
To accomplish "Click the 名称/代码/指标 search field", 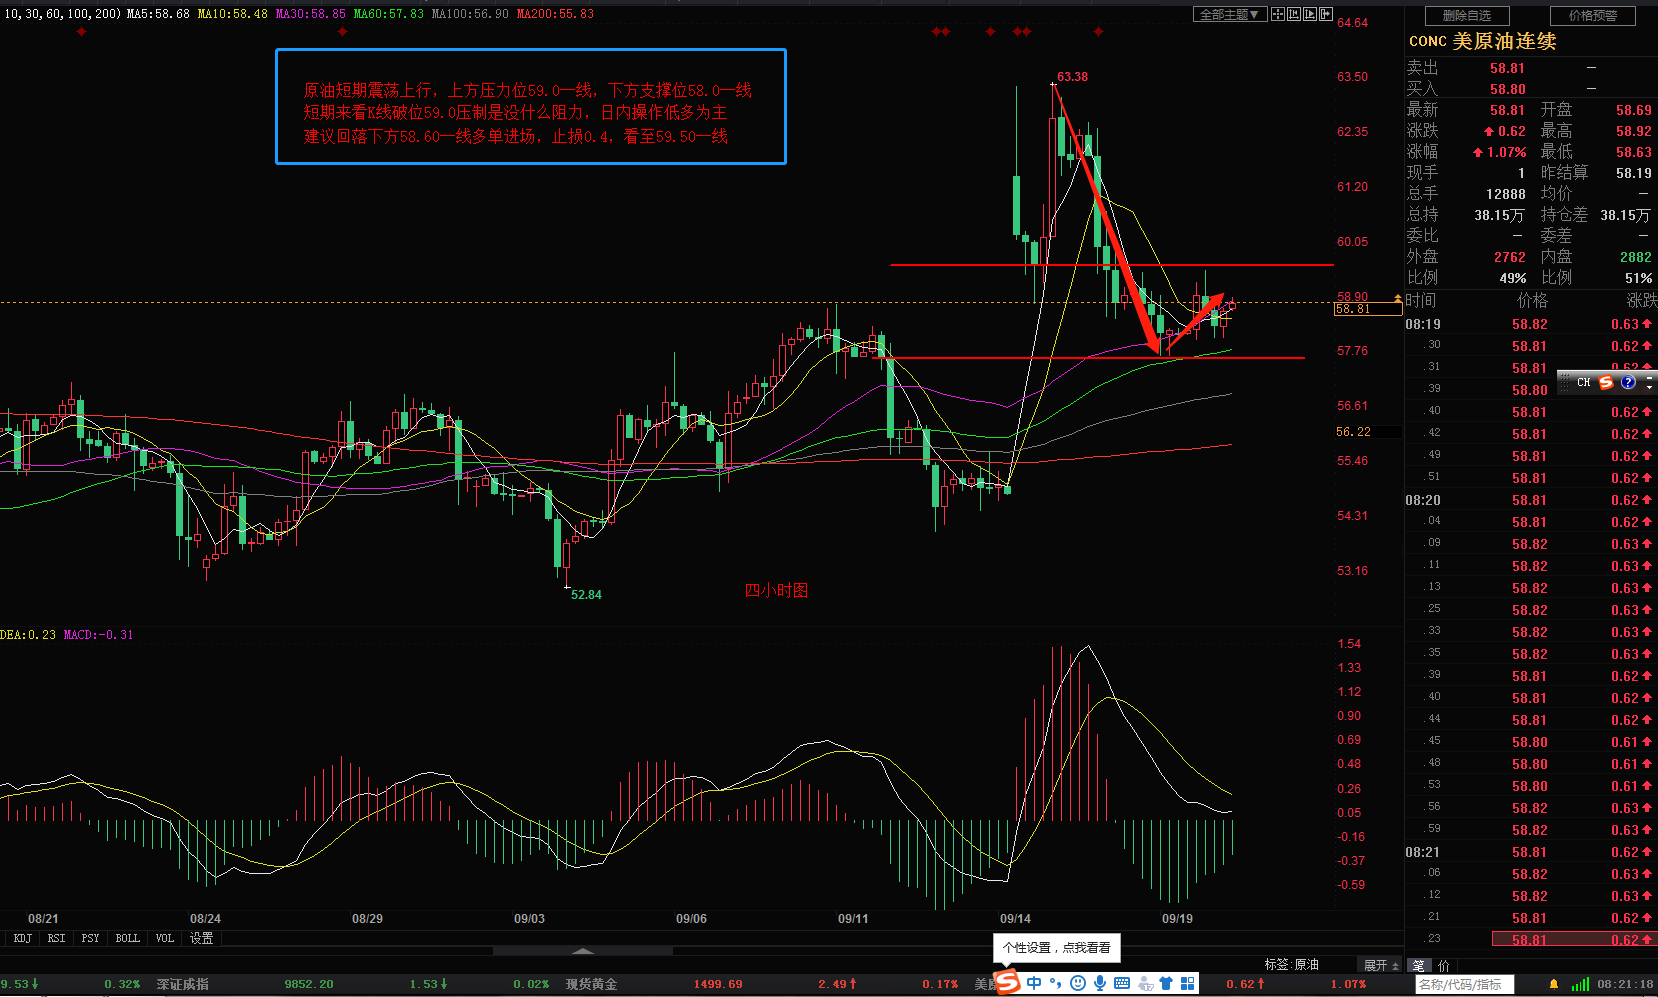I will tap(1465, 985).
